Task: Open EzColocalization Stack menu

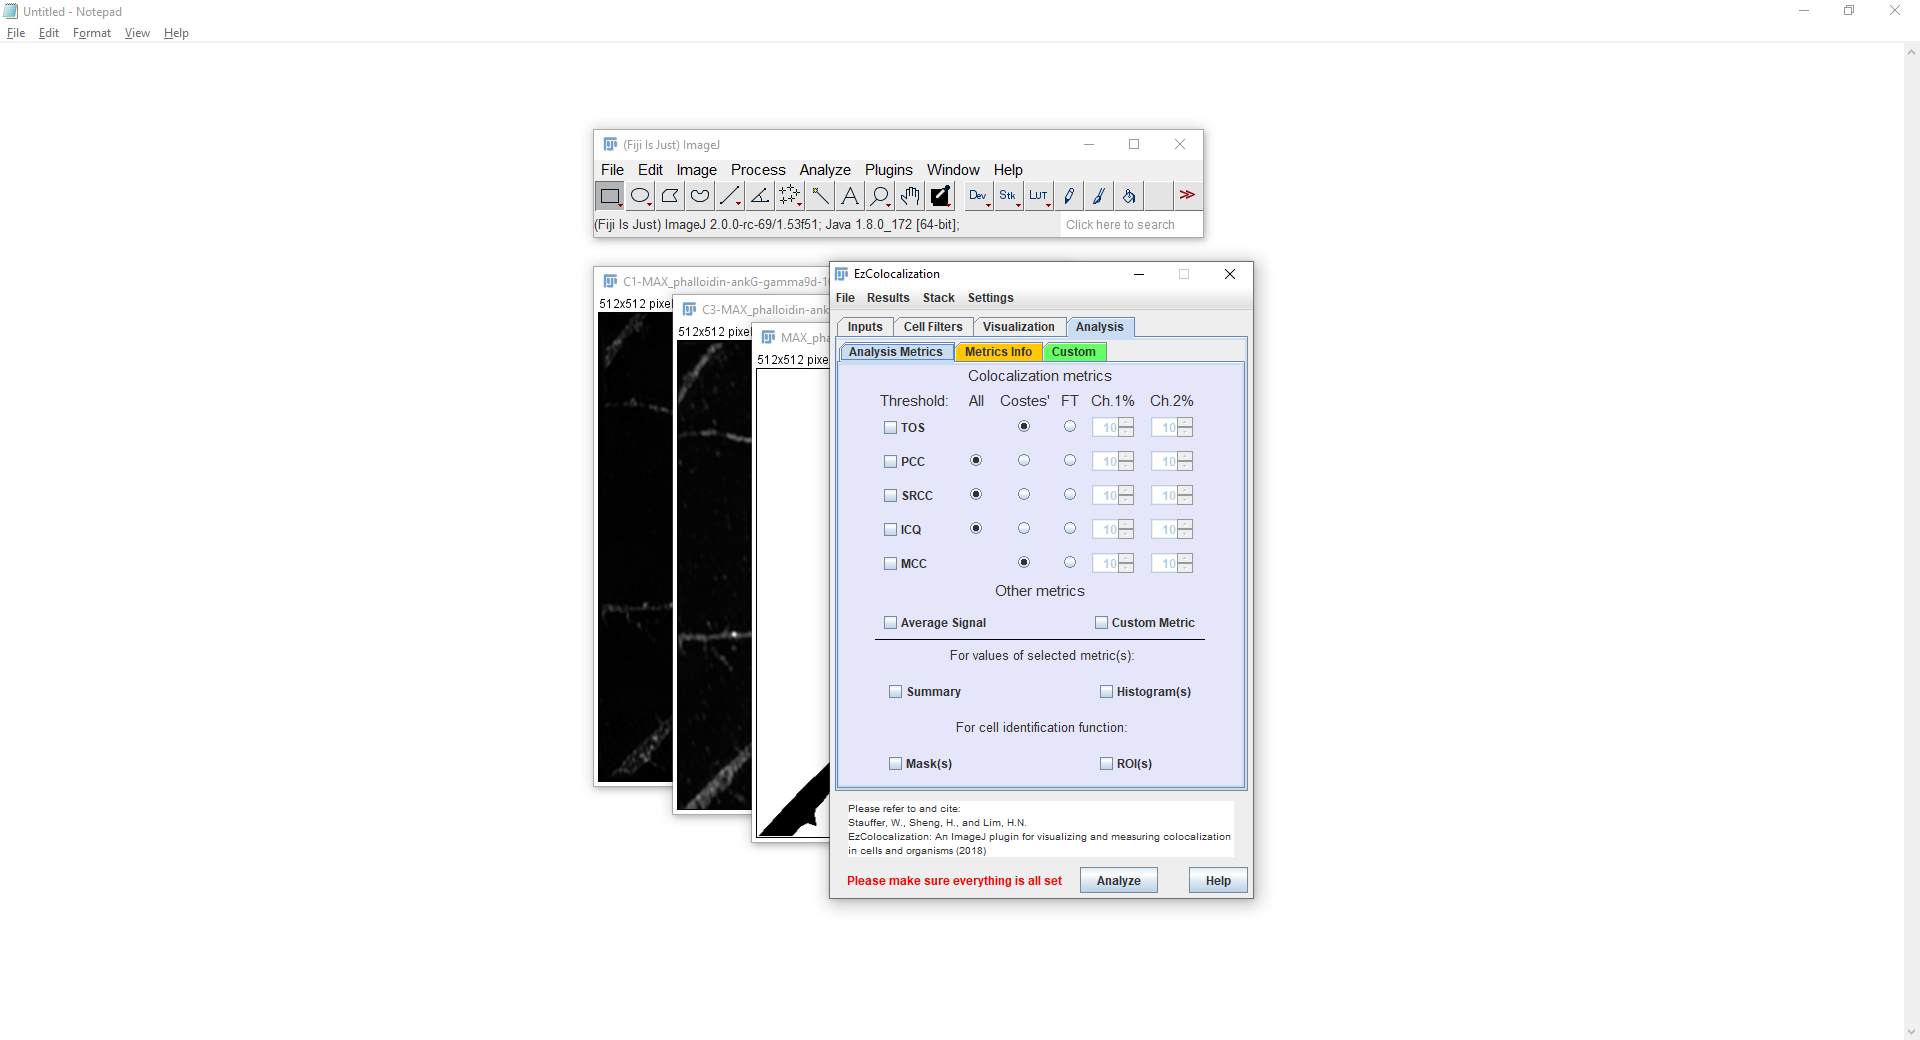Action: coord(938,298)
